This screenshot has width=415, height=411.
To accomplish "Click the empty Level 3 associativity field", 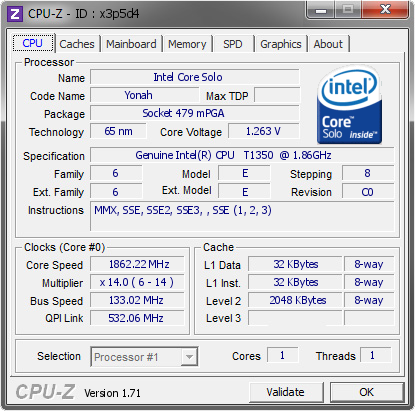I will pos(369,318).
